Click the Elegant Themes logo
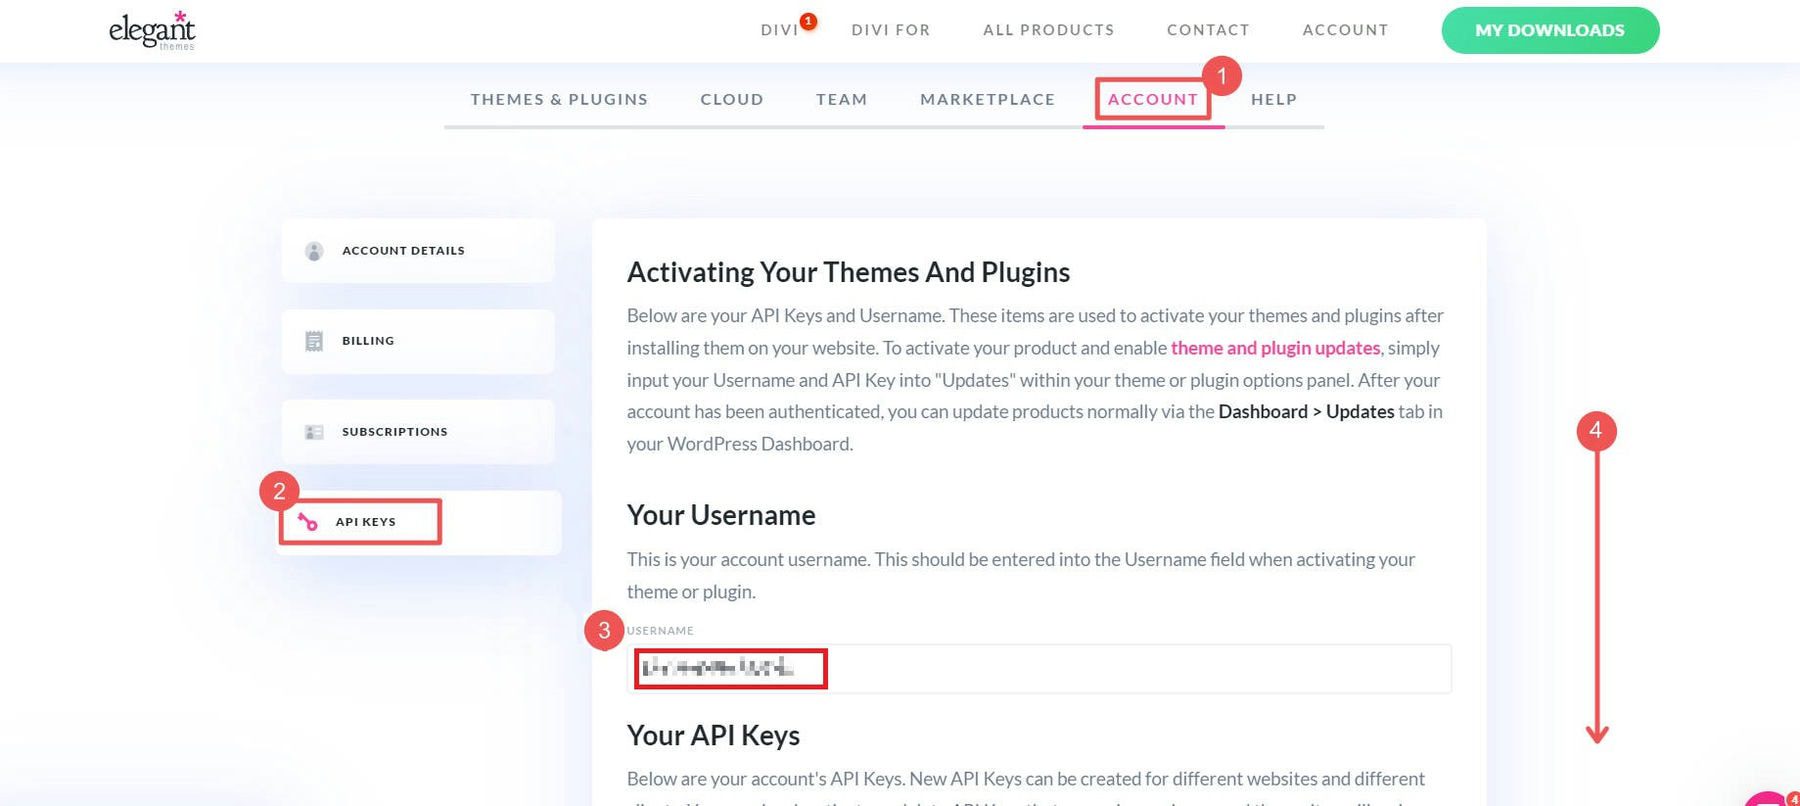 (152, 30)
